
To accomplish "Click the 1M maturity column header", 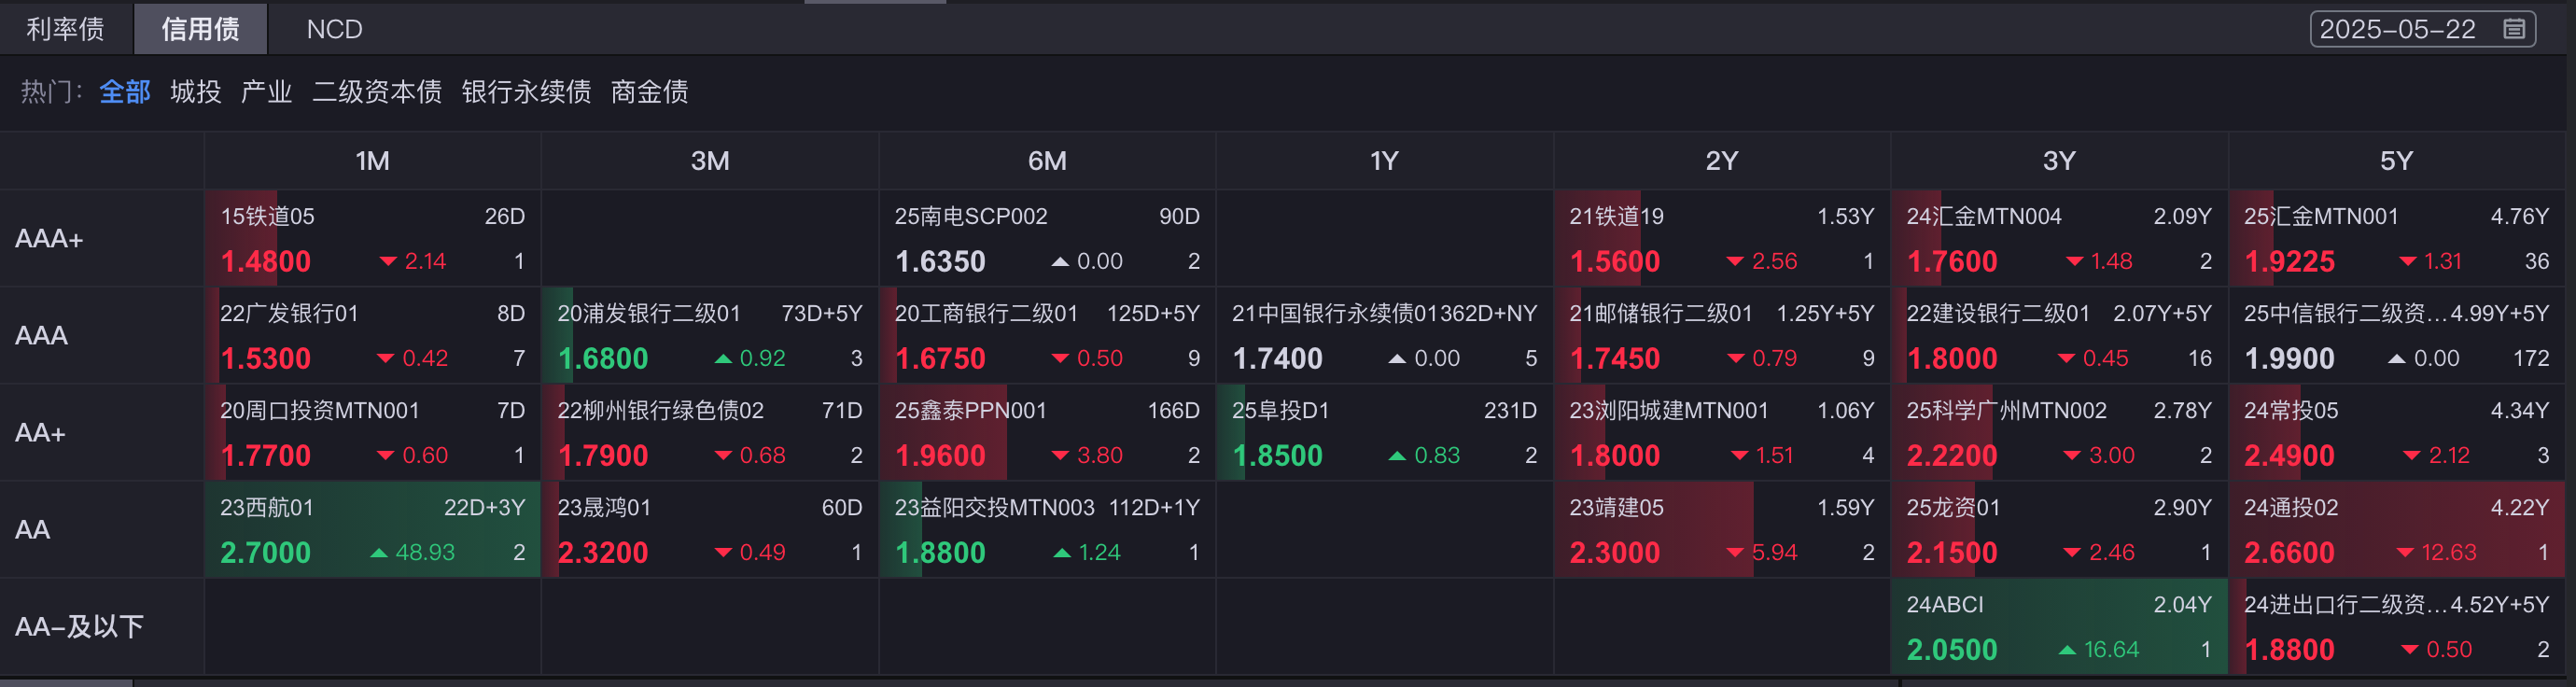I will (372, 161).
